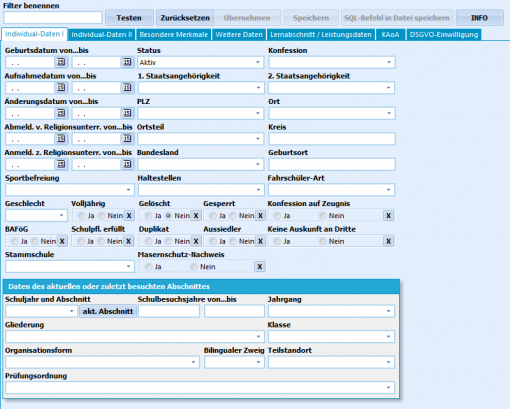Click the Kreis input field
510x409 pixels.
tap(332, 139)
